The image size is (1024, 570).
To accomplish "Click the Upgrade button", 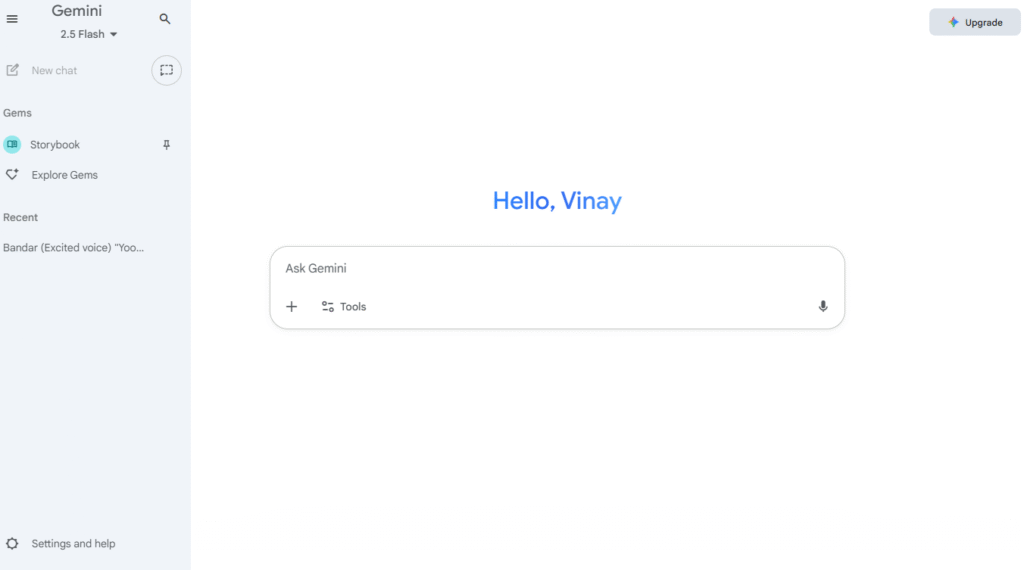I will point(975,22).
